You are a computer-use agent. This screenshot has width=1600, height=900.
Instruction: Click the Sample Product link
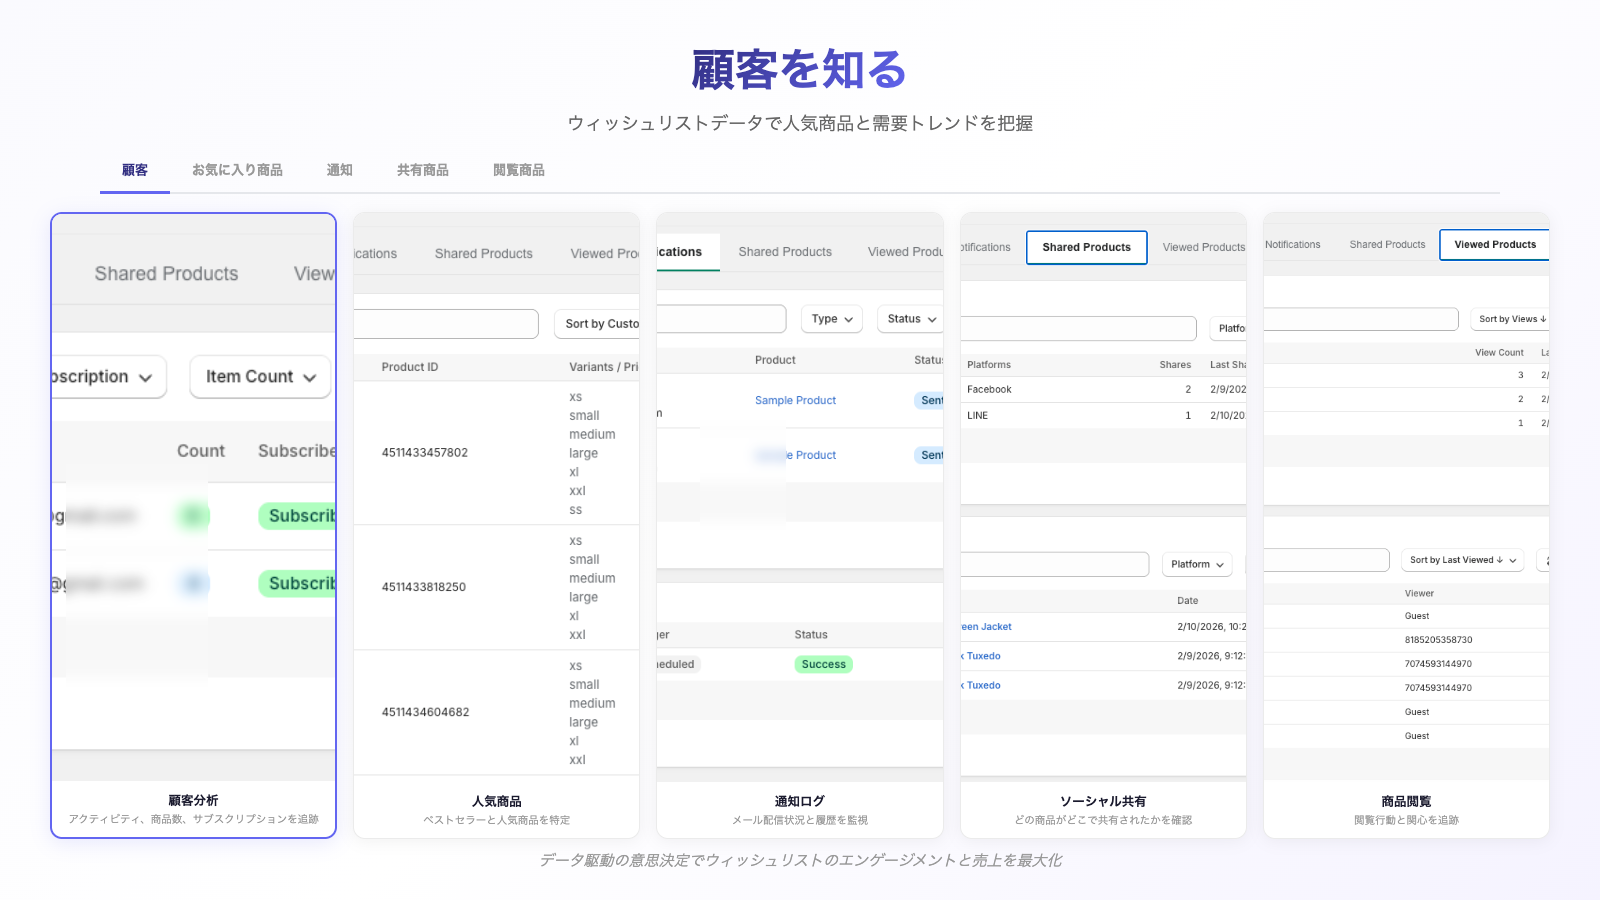click(x=795, y=400)
